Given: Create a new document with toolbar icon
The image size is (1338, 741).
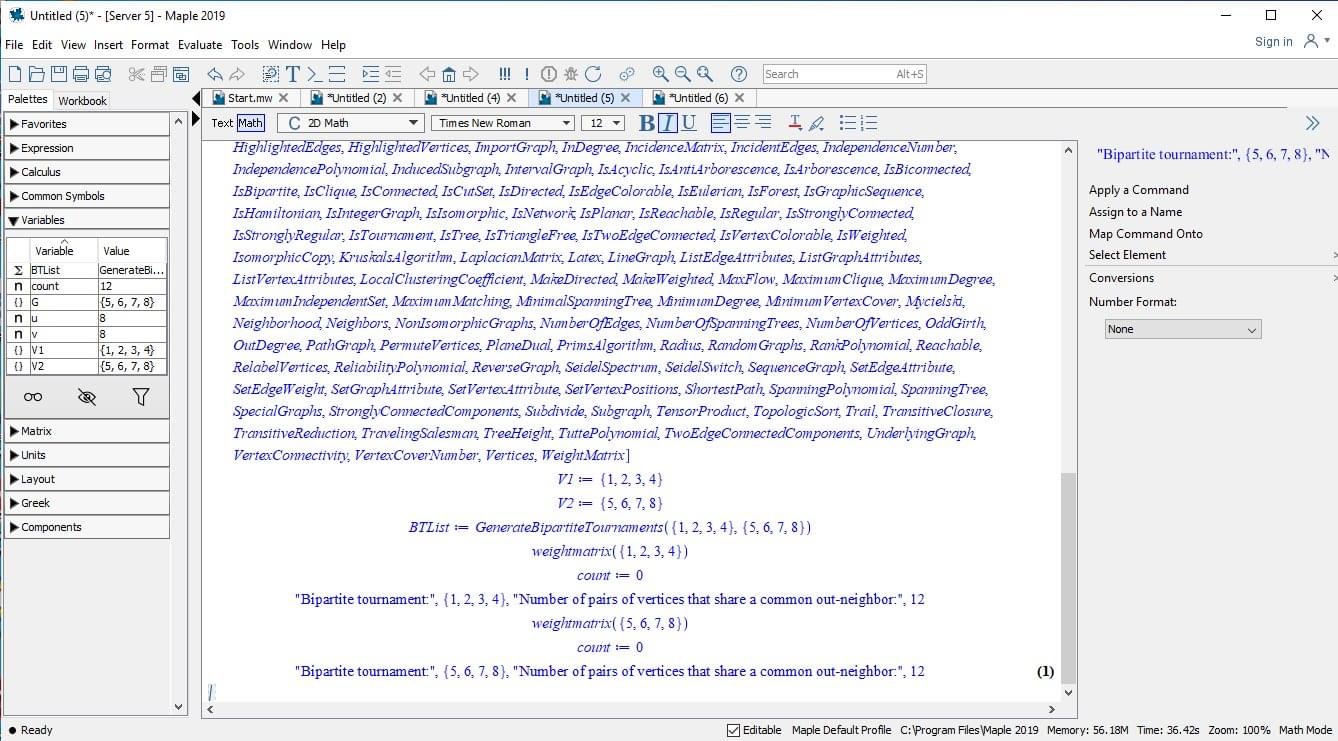Looking at the screenshot, I should pyautogui.click(x=14, y=74).
